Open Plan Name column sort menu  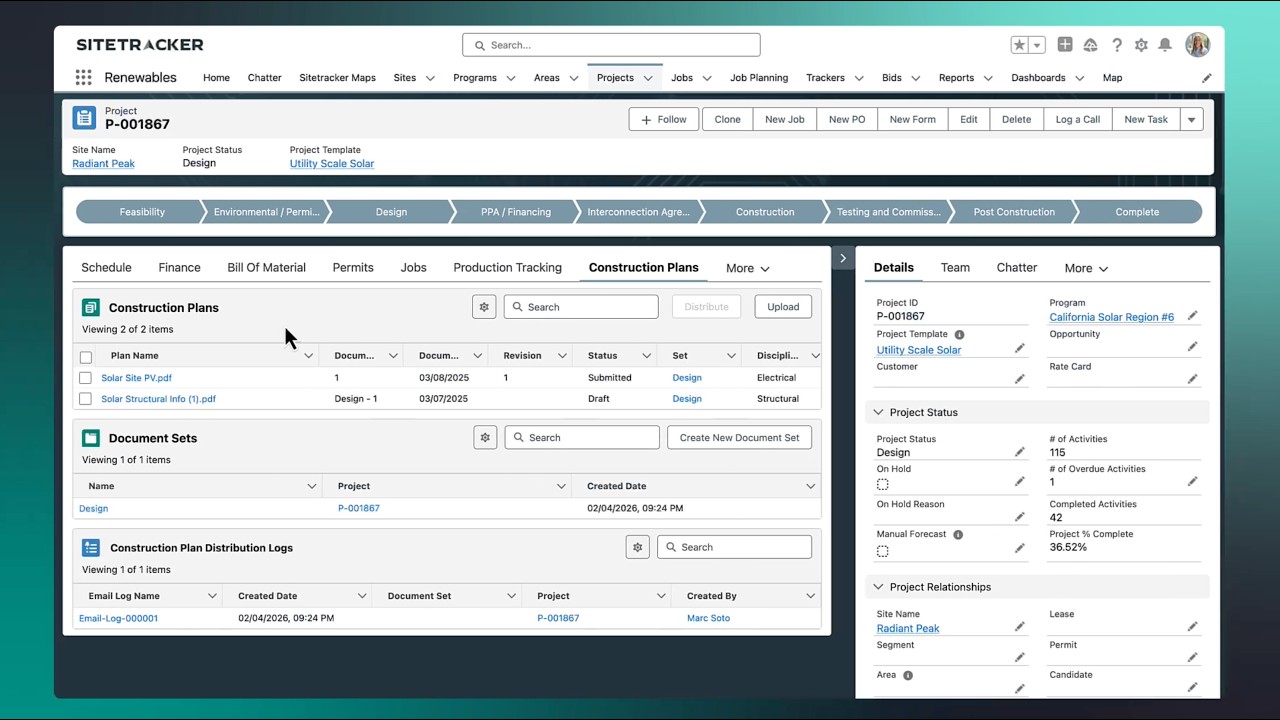pyautogui.click(x=308, y=356)
